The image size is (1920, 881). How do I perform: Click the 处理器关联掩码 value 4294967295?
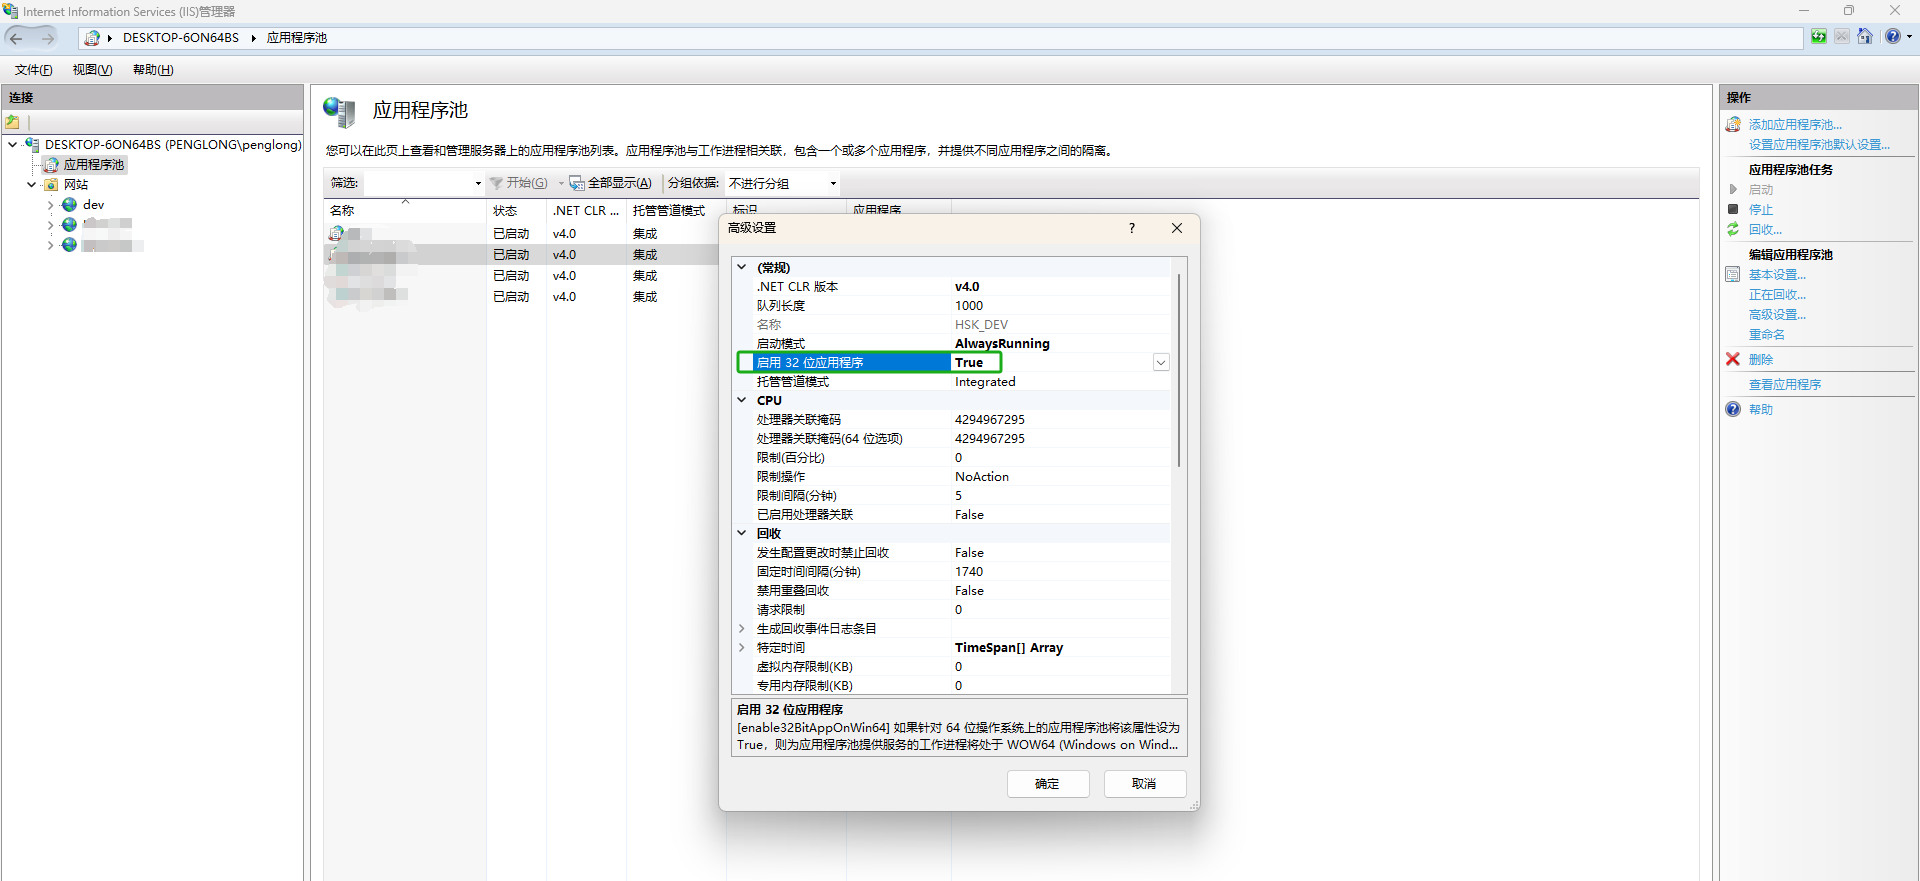coord(990,420)
